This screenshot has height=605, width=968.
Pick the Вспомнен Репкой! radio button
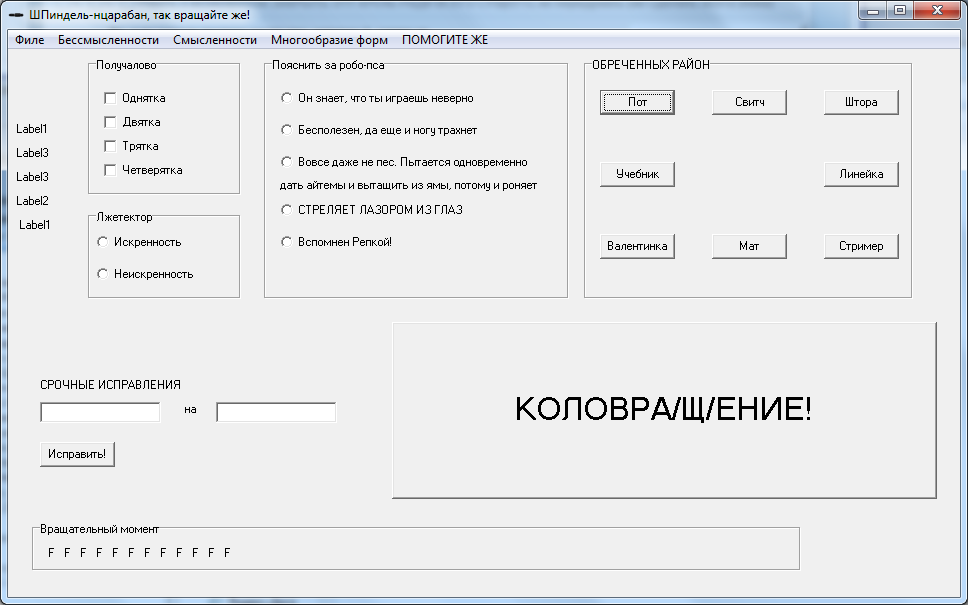(x=287, y=242)
